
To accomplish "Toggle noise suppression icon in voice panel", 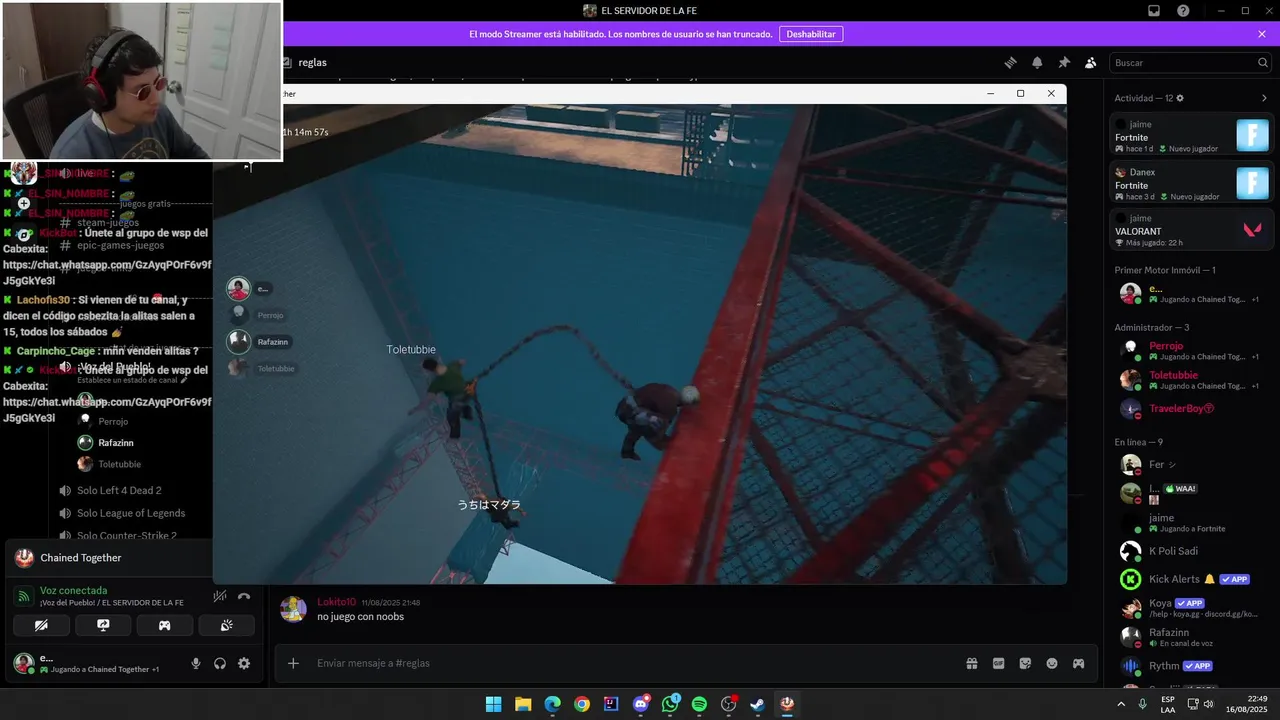I will pos(220,597).
